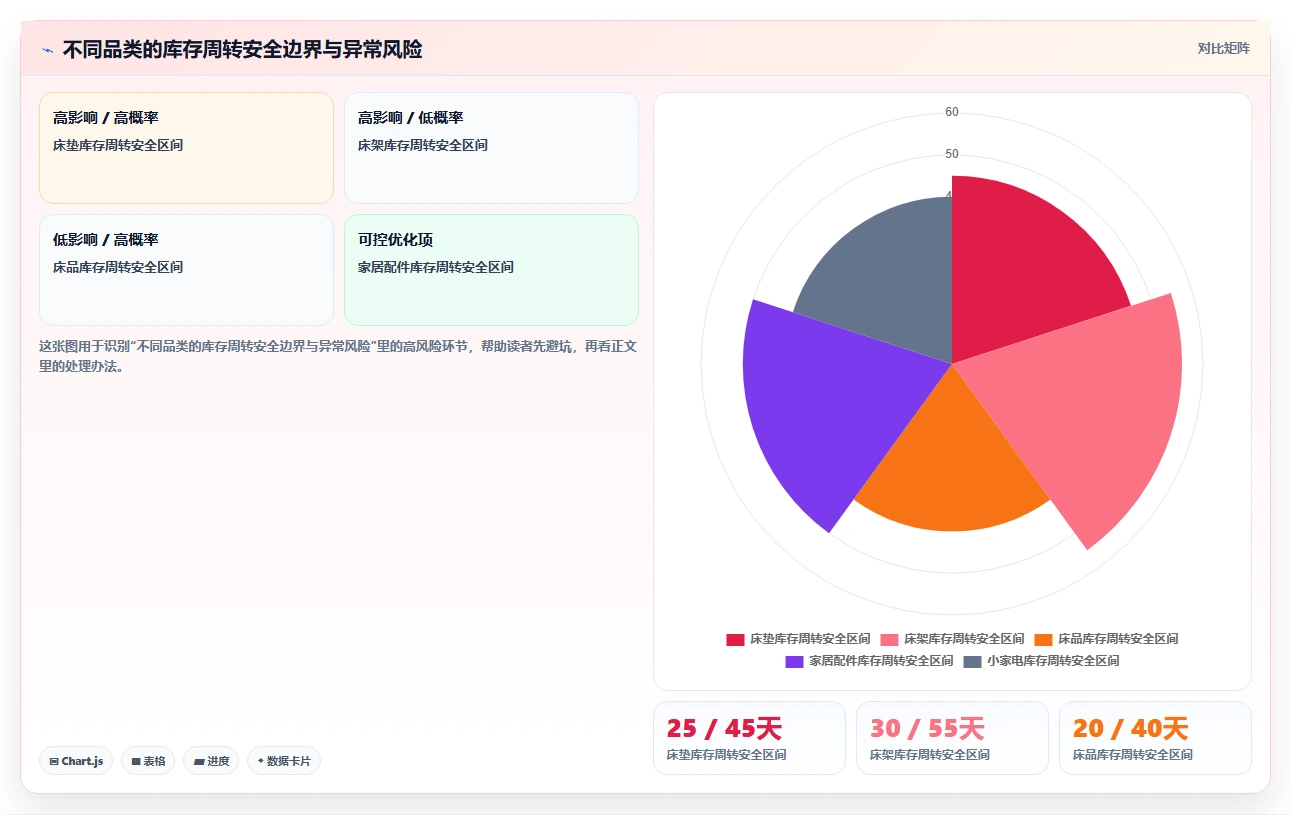Select the 高影响 / 低概率 matrix card

pos(491,148)
